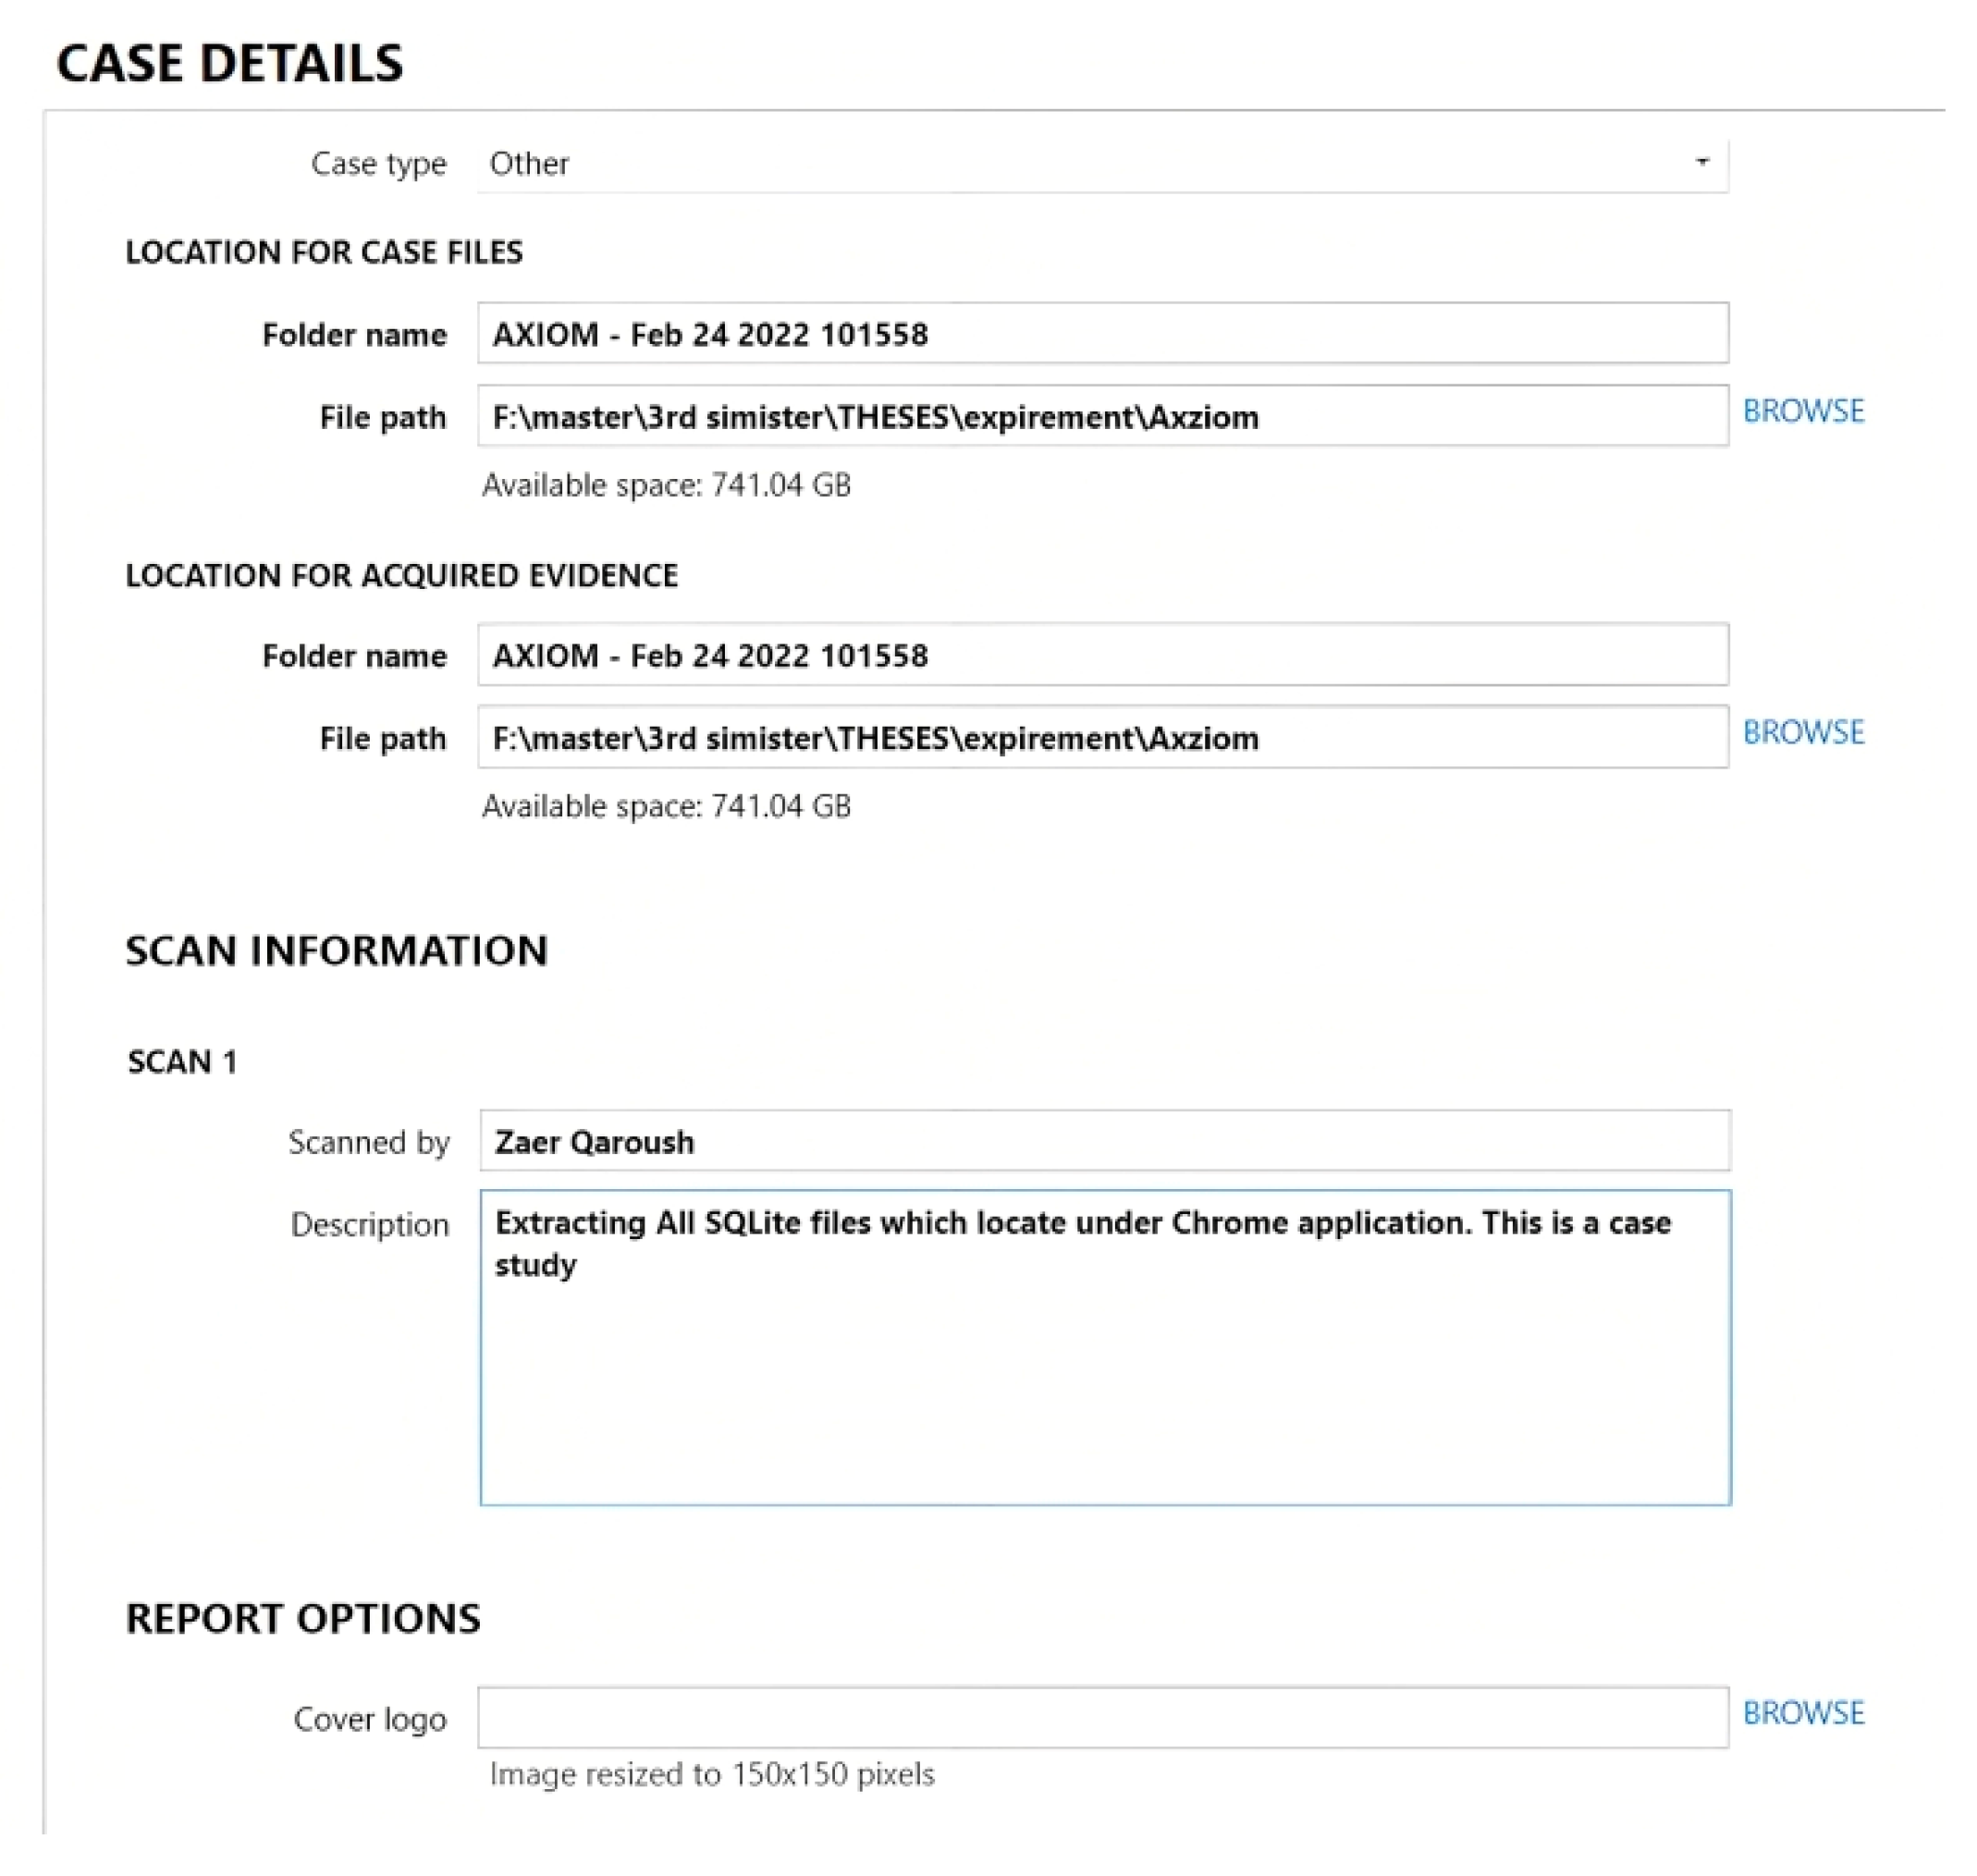Click the 'Other' value in Case type

point(530,163)
